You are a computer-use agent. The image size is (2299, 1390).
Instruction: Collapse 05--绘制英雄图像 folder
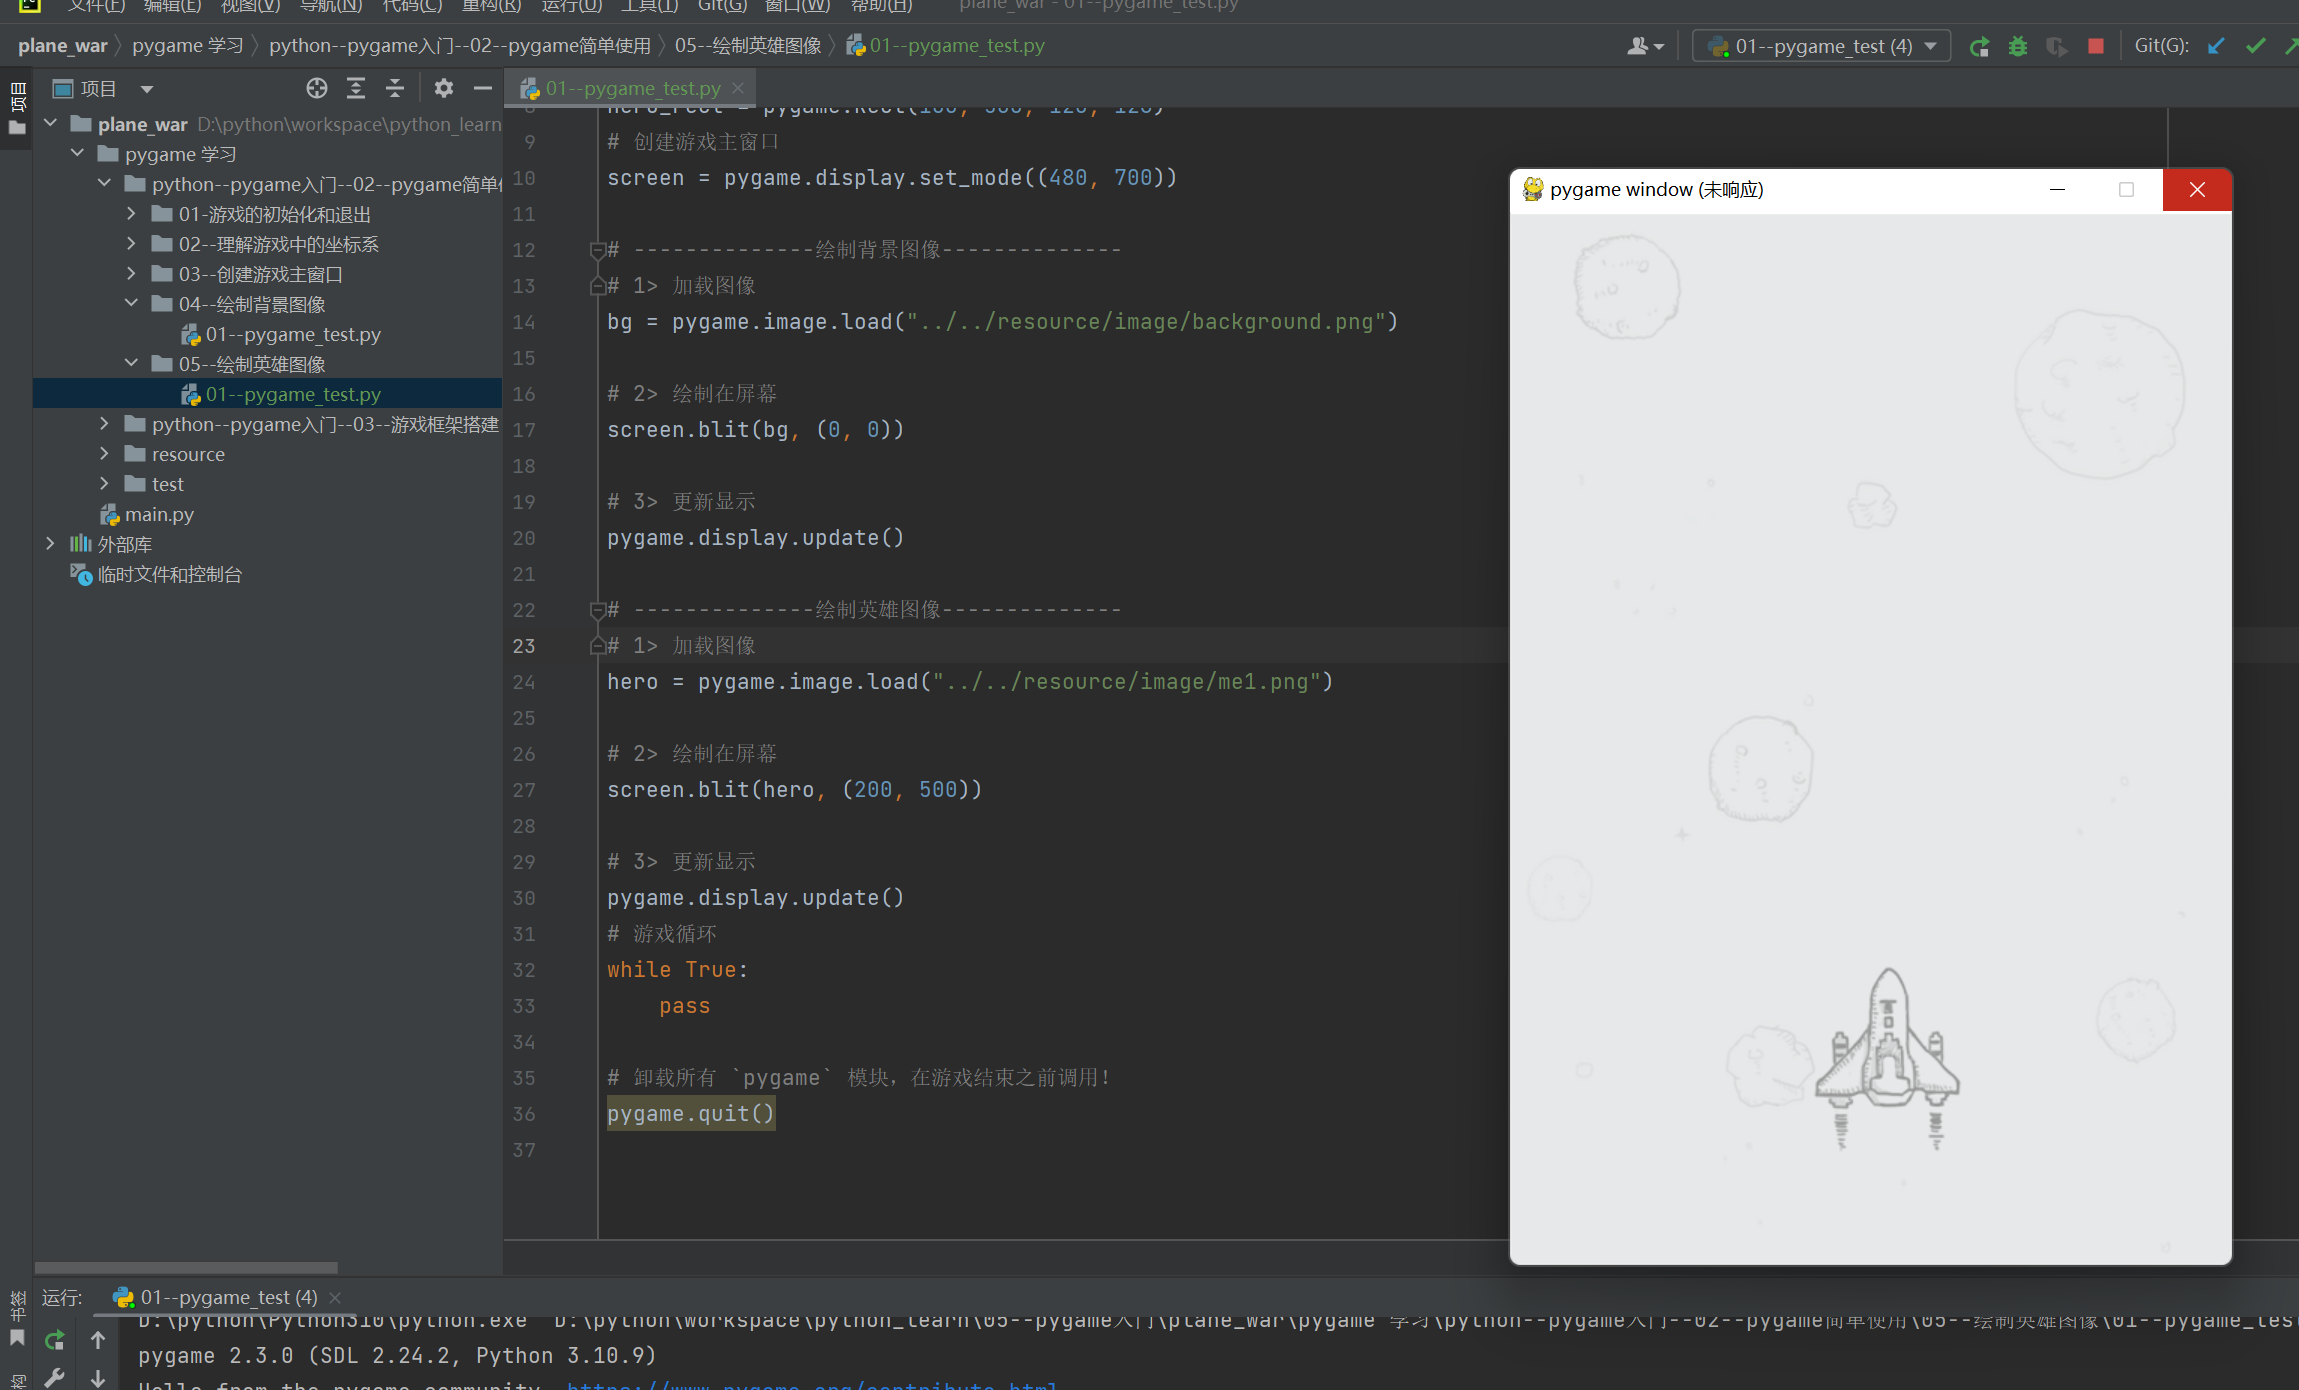pyautogui.click(x=131, y=363)
